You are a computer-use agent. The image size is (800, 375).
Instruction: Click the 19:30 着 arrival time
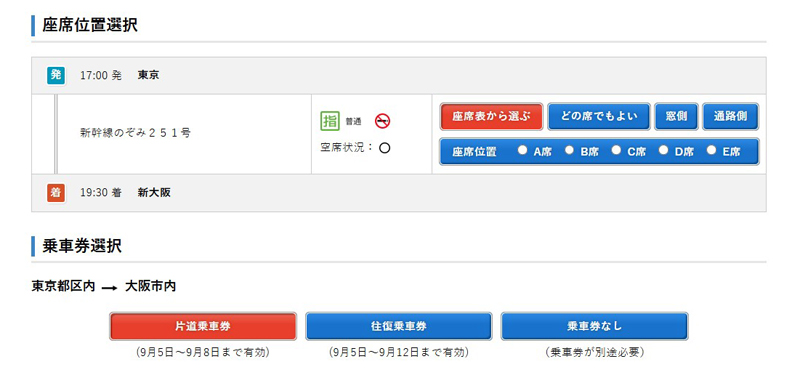[x=101, y=193]
